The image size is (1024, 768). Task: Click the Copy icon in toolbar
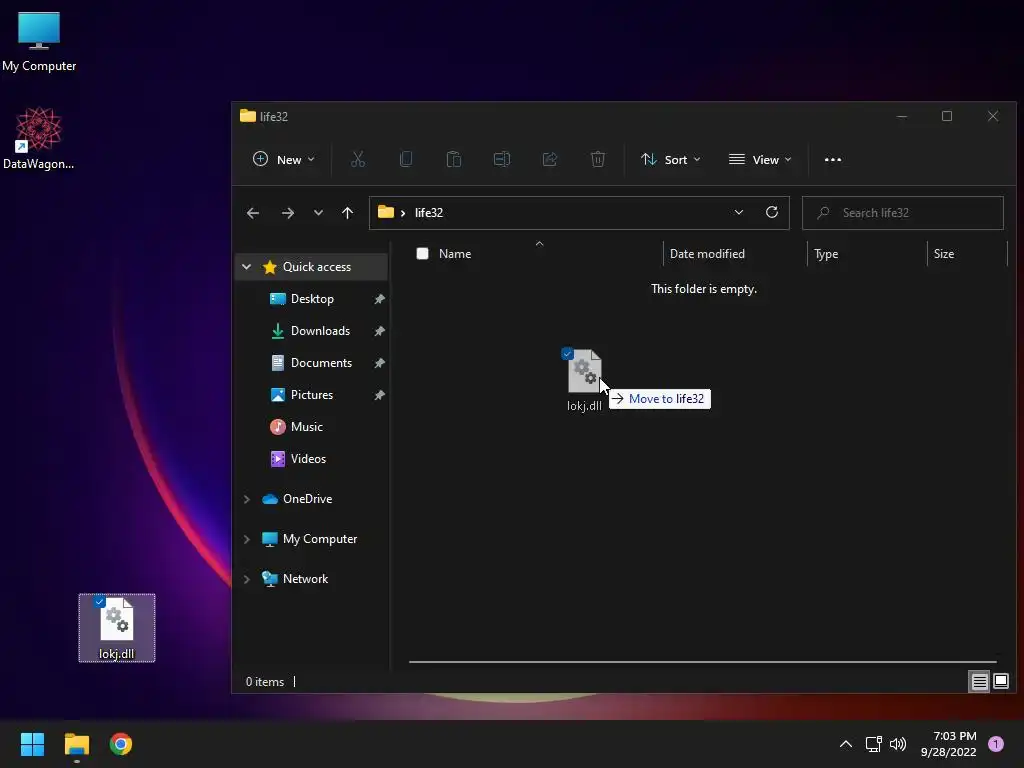click(x=406, y=159)
